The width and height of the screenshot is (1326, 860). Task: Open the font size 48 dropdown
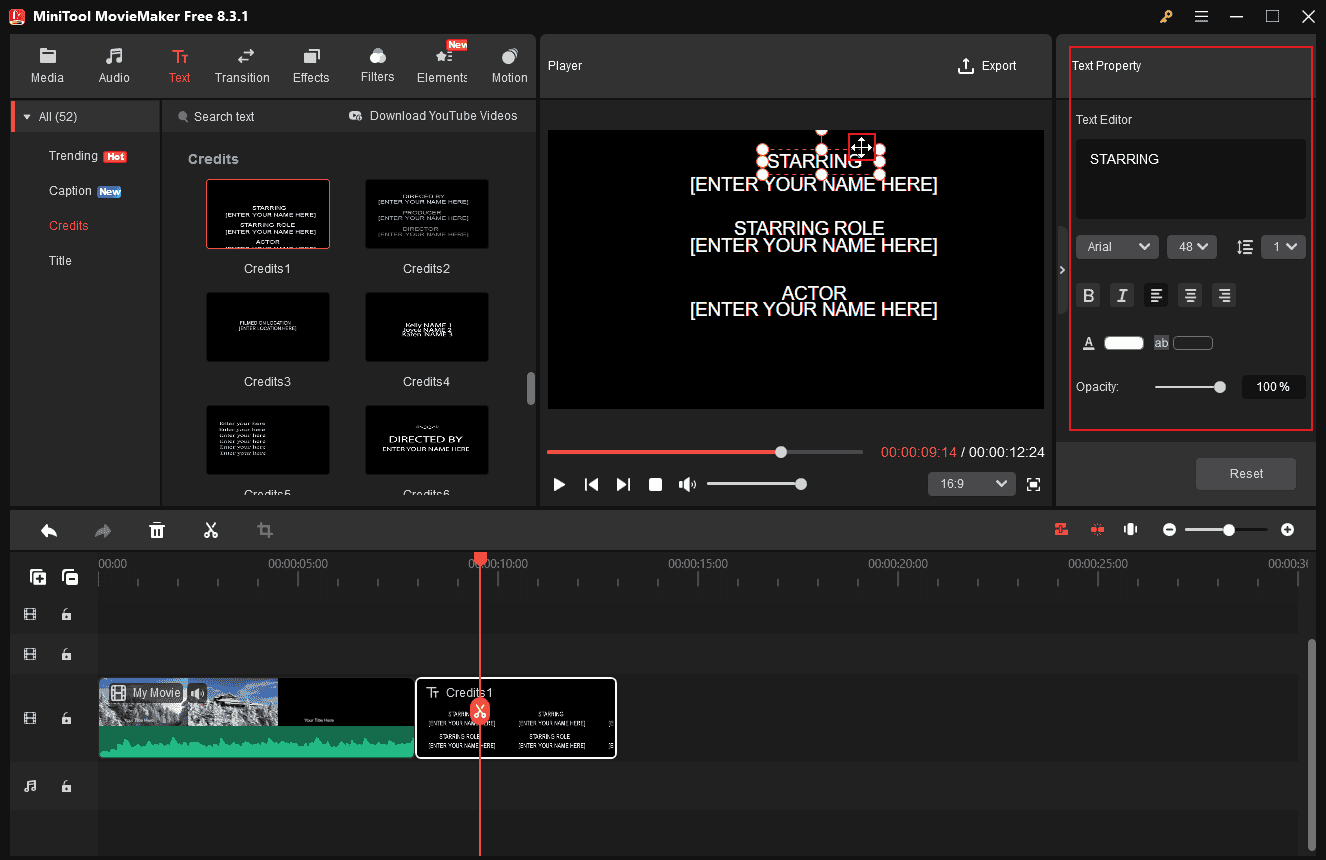(1191, 246)
